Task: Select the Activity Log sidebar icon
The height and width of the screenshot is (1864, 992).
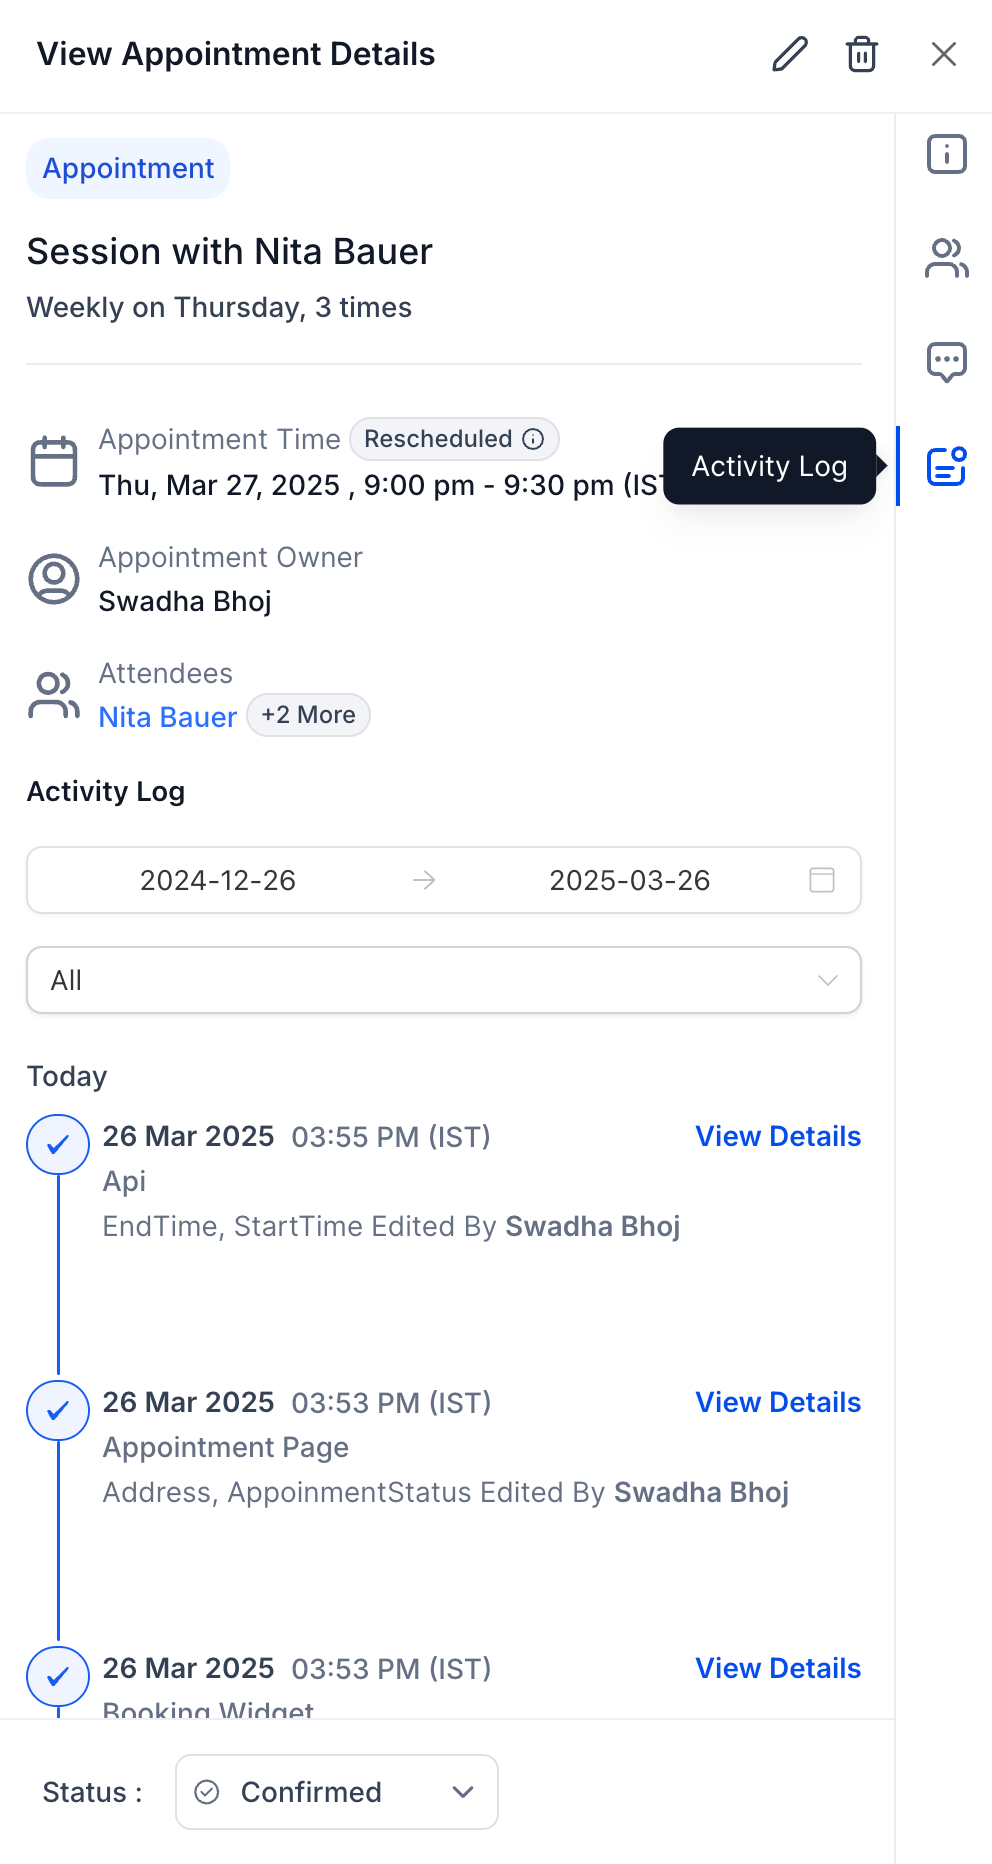Action: pyautogui.click(x=946, y=466)
